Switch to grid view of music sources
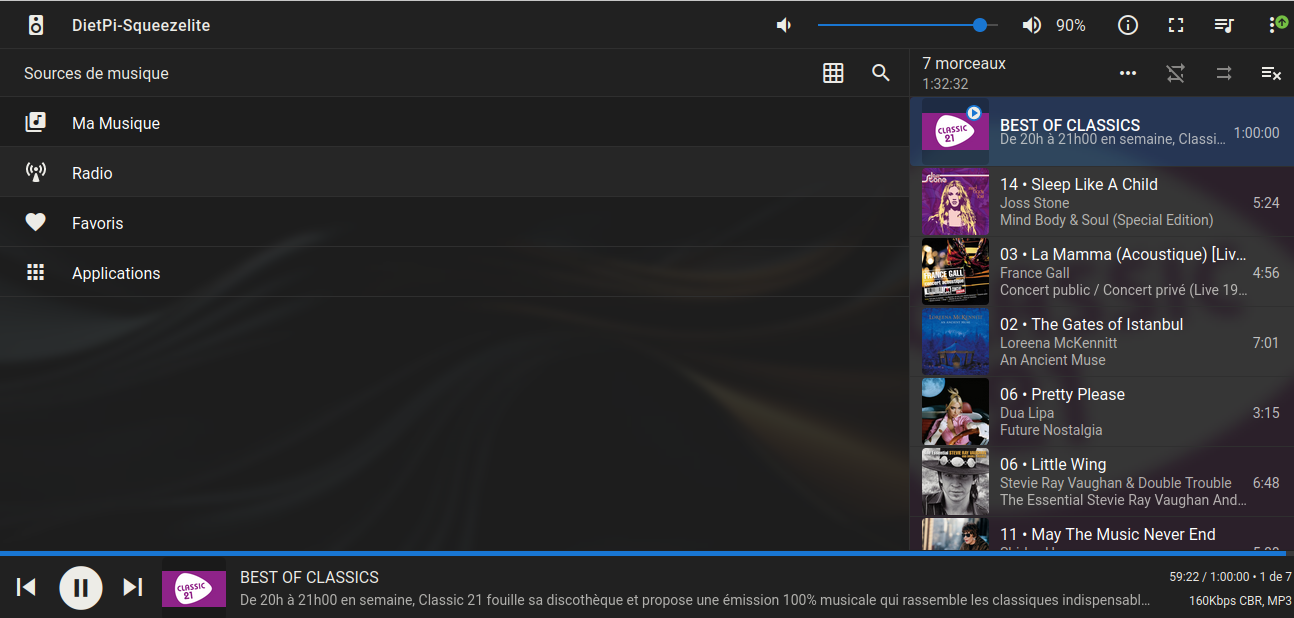Screen dimensions: 1294x618 click(x=833, y=73)
